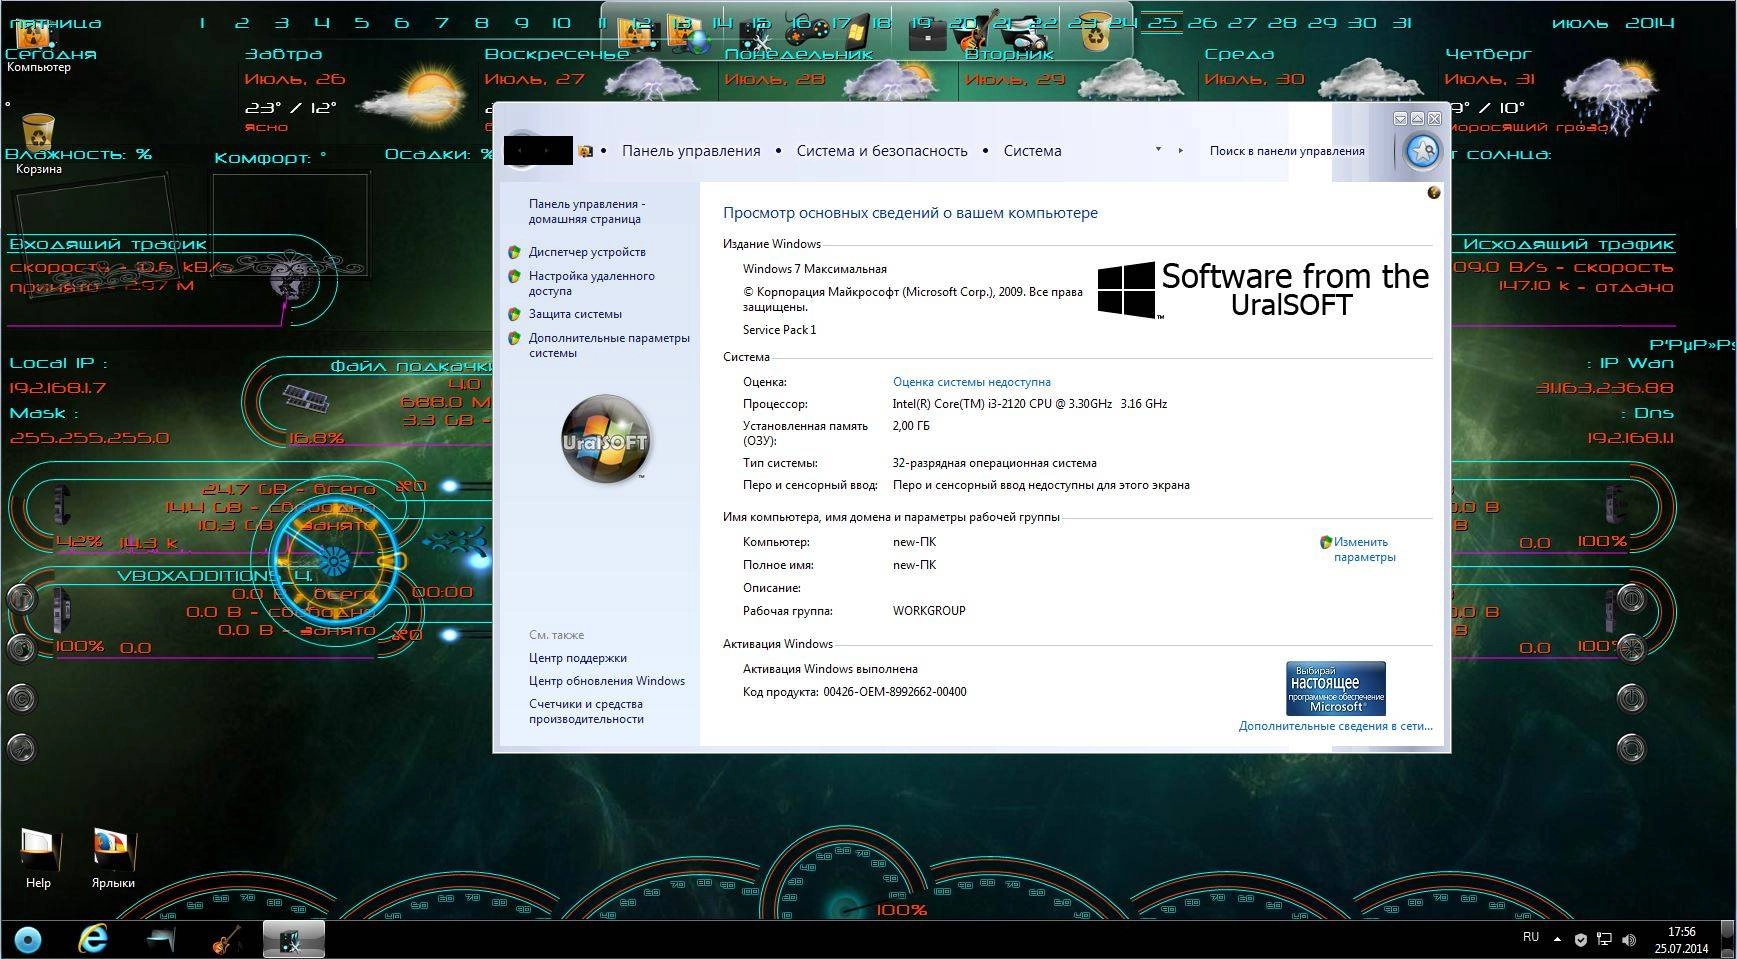Click the Local IP 192.168.1.7 value
Image resolution: width=1737 pixels, height=959 pixels.
58,388
